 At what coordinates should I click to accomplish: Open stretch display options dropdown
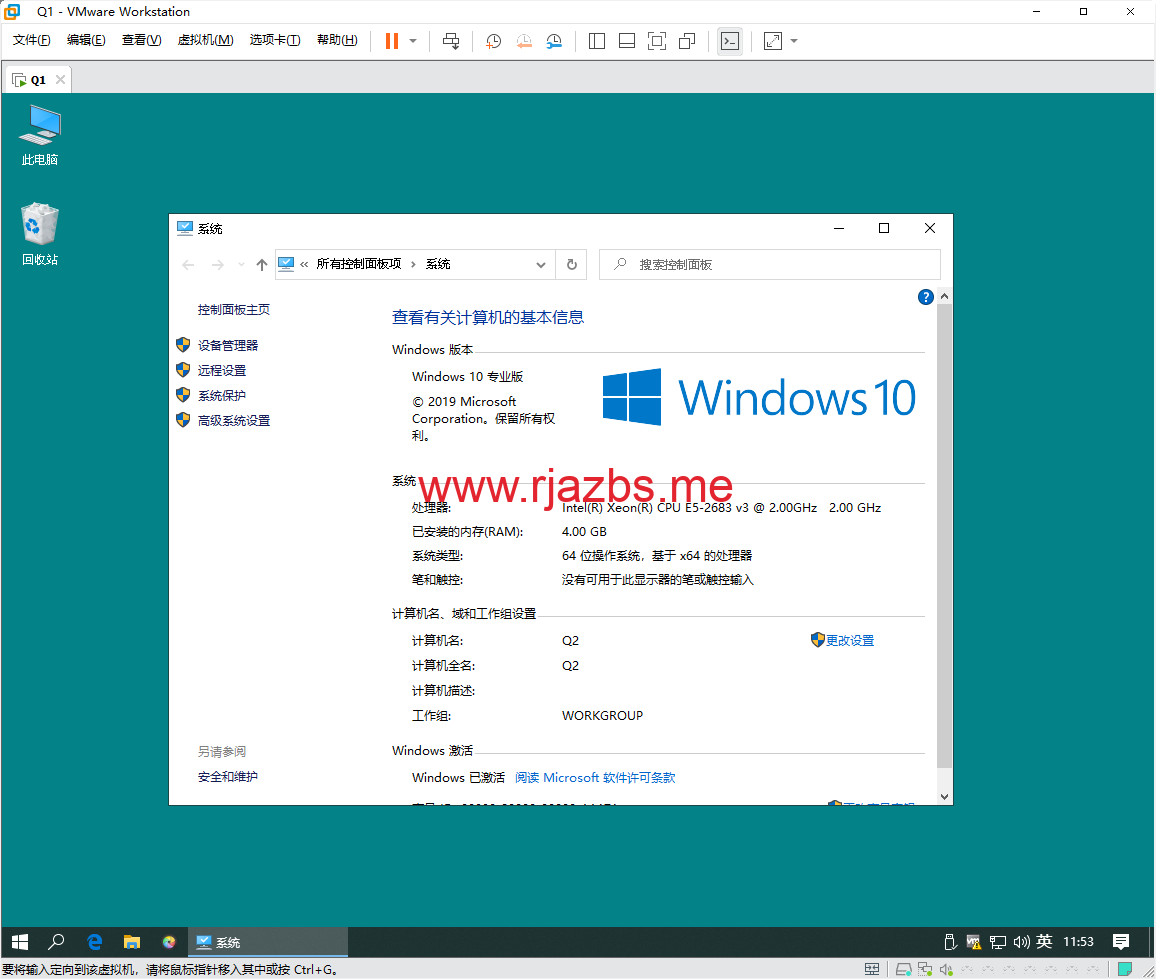click(x=794, y=41)
